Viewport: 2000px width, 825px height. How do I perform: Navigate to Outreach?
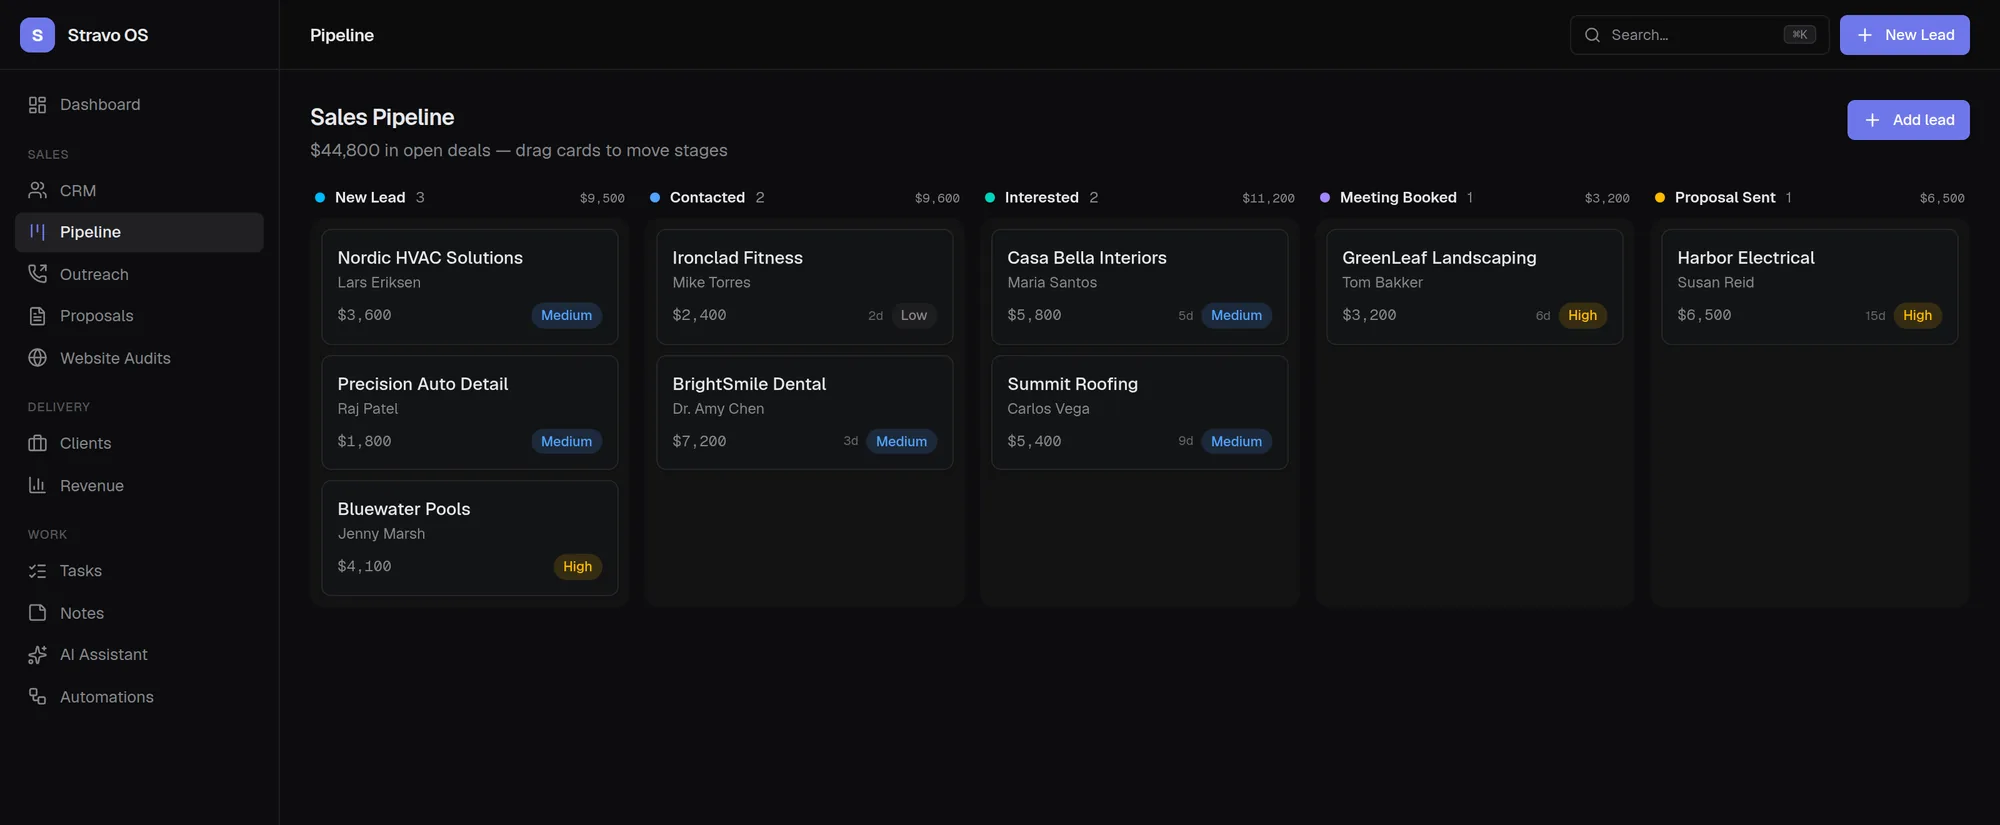(x=139, y=274)
